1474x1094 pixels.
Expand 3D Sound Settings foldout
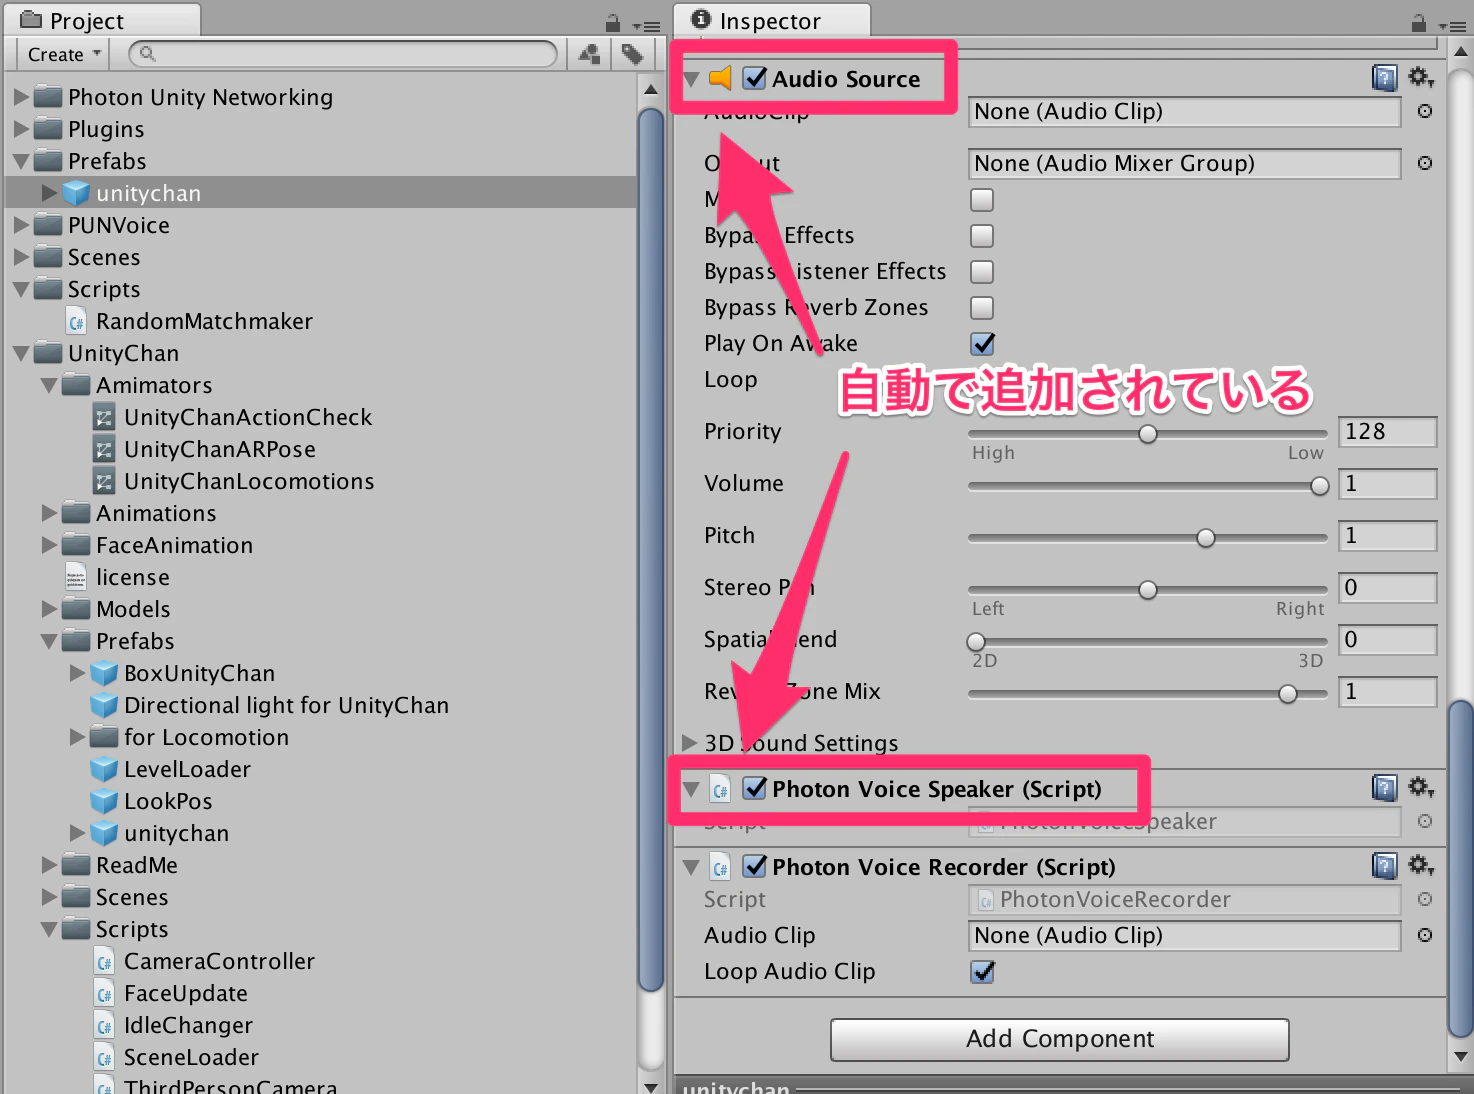[x=689, y=742]
